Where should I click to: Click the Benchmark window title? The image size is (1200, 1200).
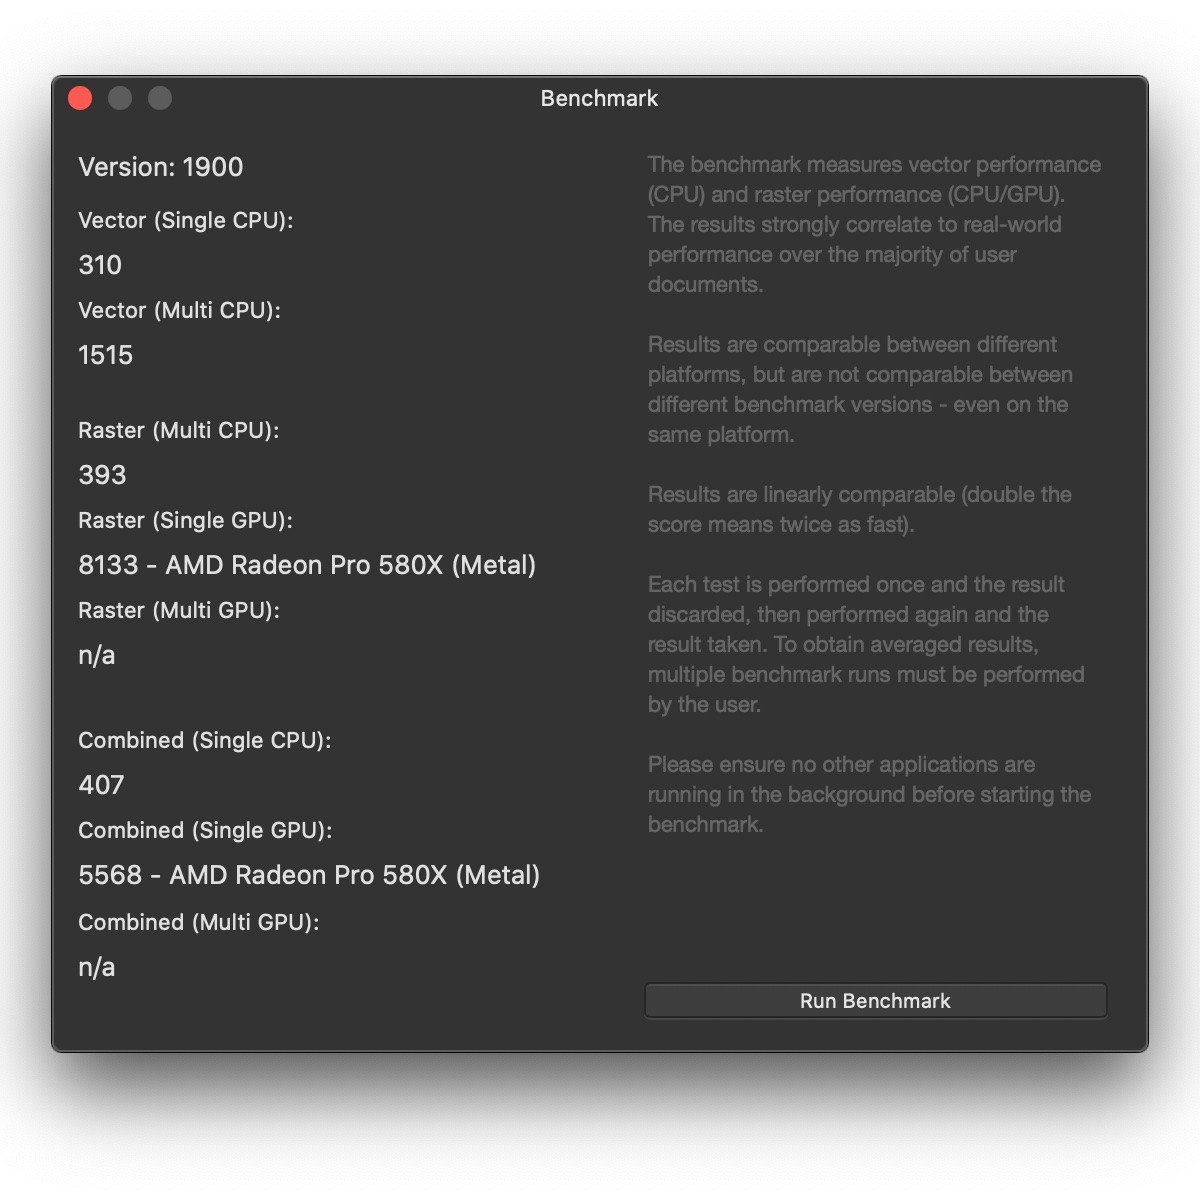[600, 98]
